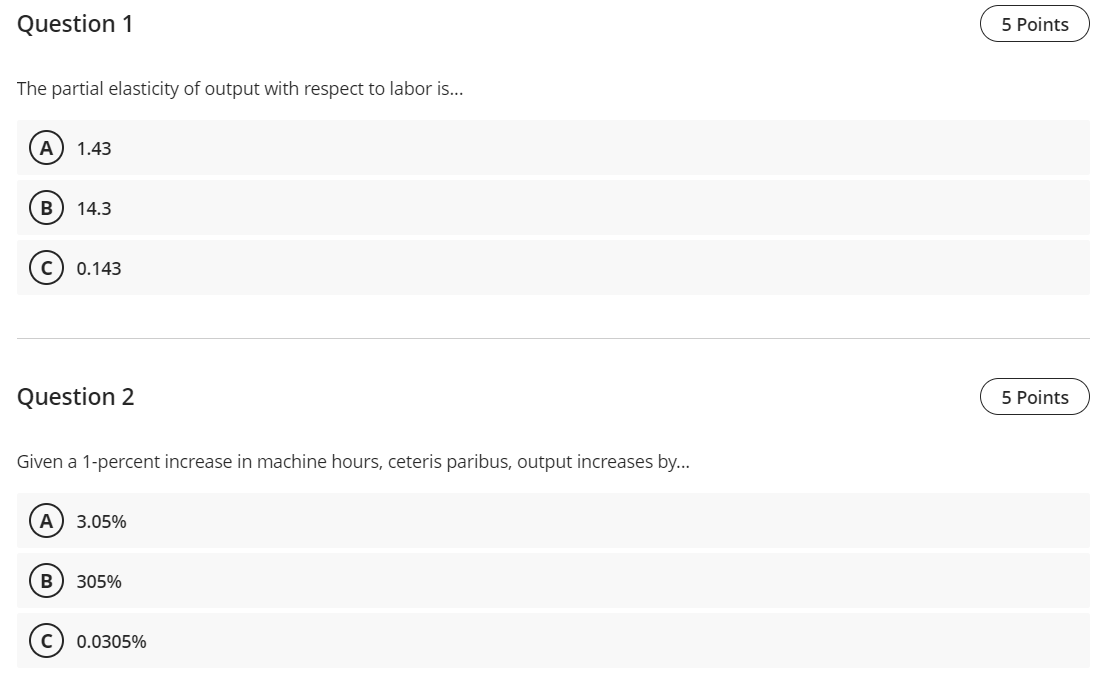Click the circled letter C in Question 2
The height and width of the screenshot is (677, 1112).
click(46, 641)
